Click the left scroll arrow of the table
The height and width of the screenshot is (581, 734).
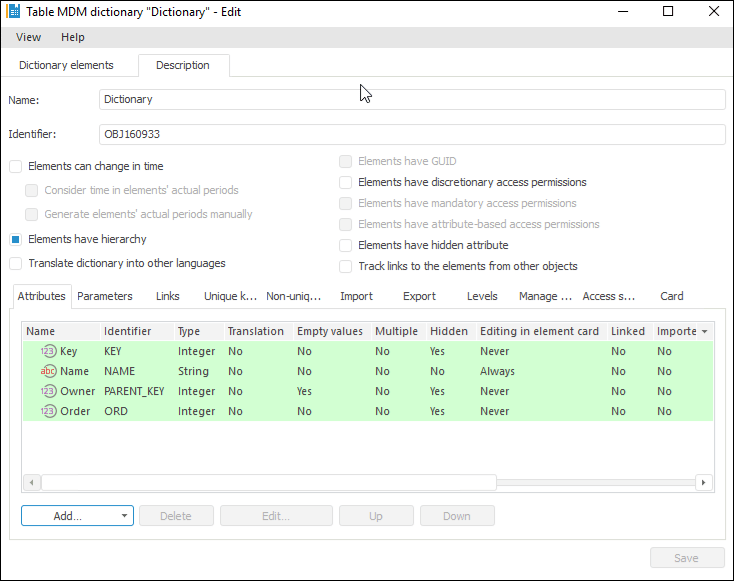pyautogui.click(x=32, y=482)
